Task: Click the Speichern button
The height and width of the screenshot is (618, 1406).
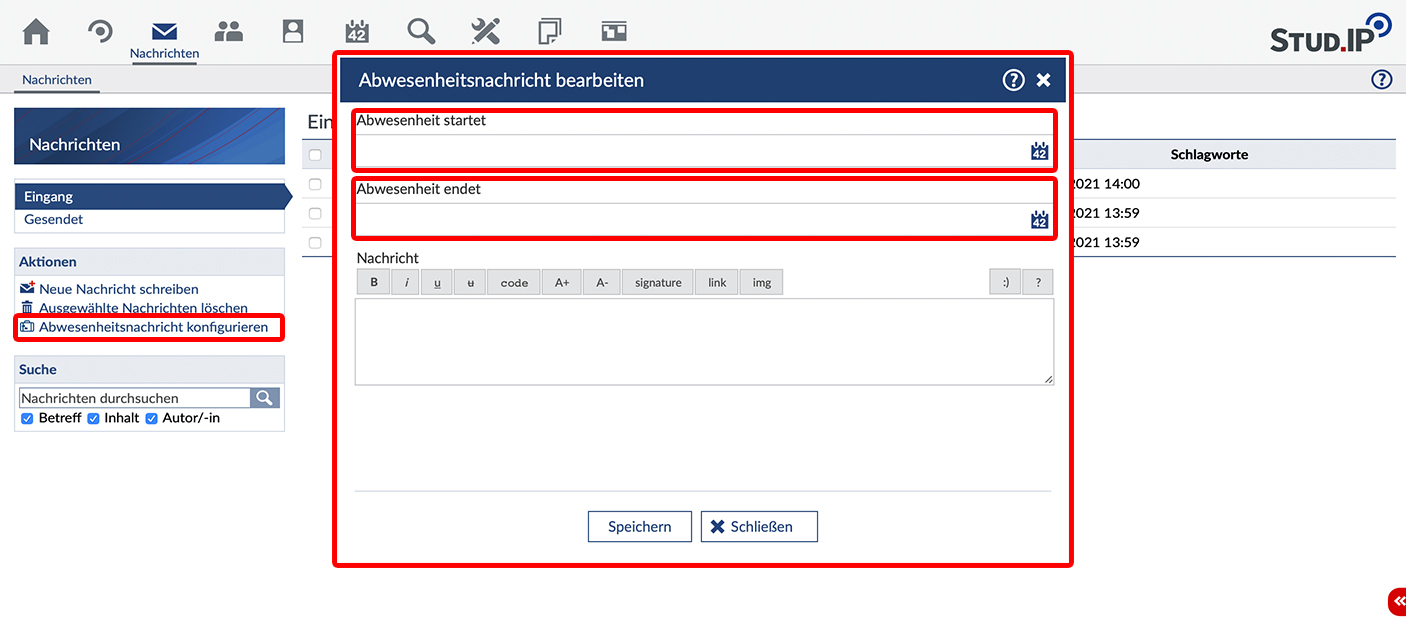Action: pyautogui.click(x=639, y=527)
